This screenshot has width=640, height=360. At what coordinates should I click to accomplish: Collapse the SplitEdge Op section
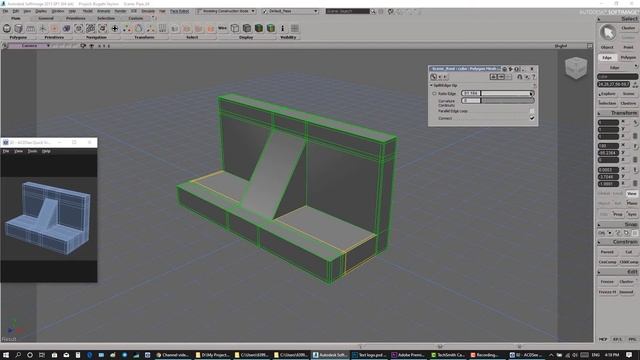(x=431, y=86)
